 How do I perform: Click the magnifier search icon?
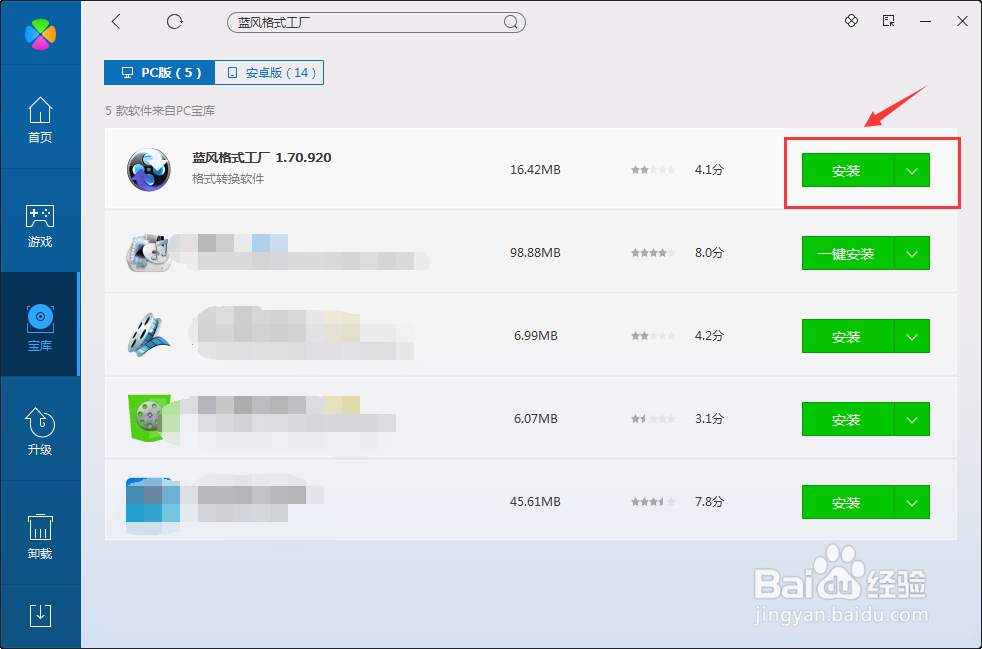[x=511, y=23]
